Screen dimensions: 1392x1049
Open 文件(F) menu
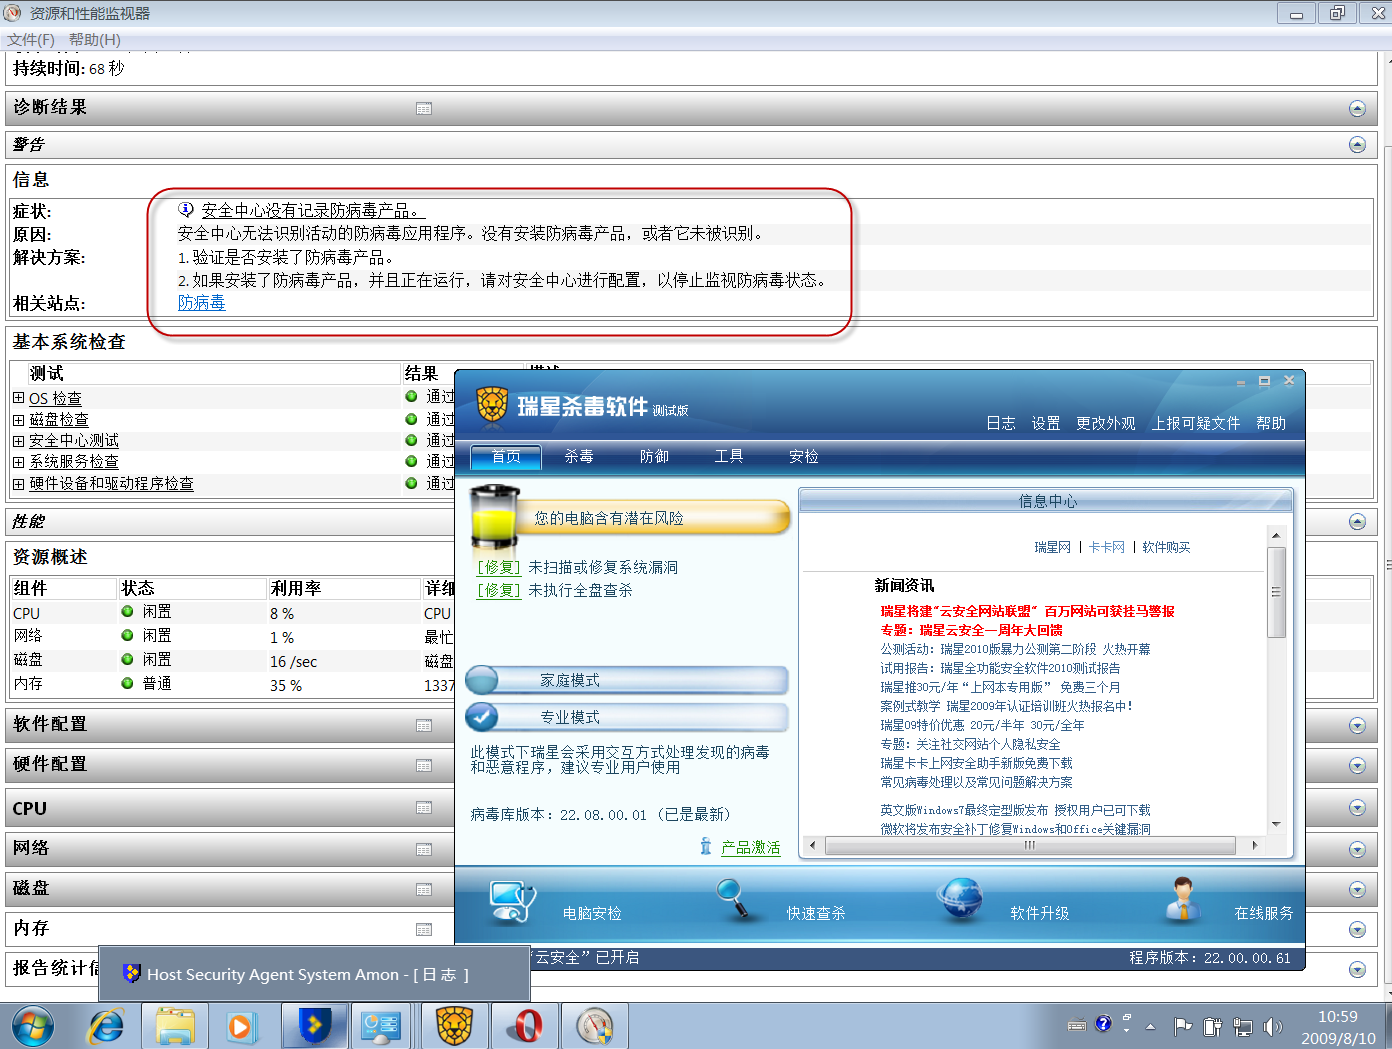(31, 40)
